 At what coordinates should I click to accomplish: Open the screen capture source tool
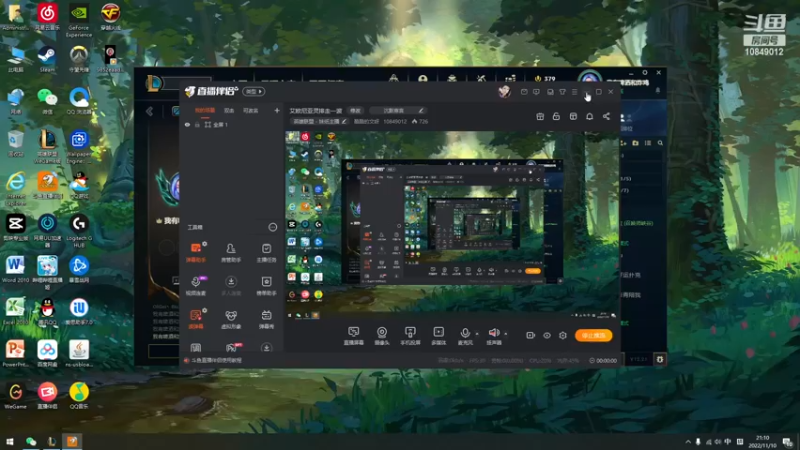point(353,336)
